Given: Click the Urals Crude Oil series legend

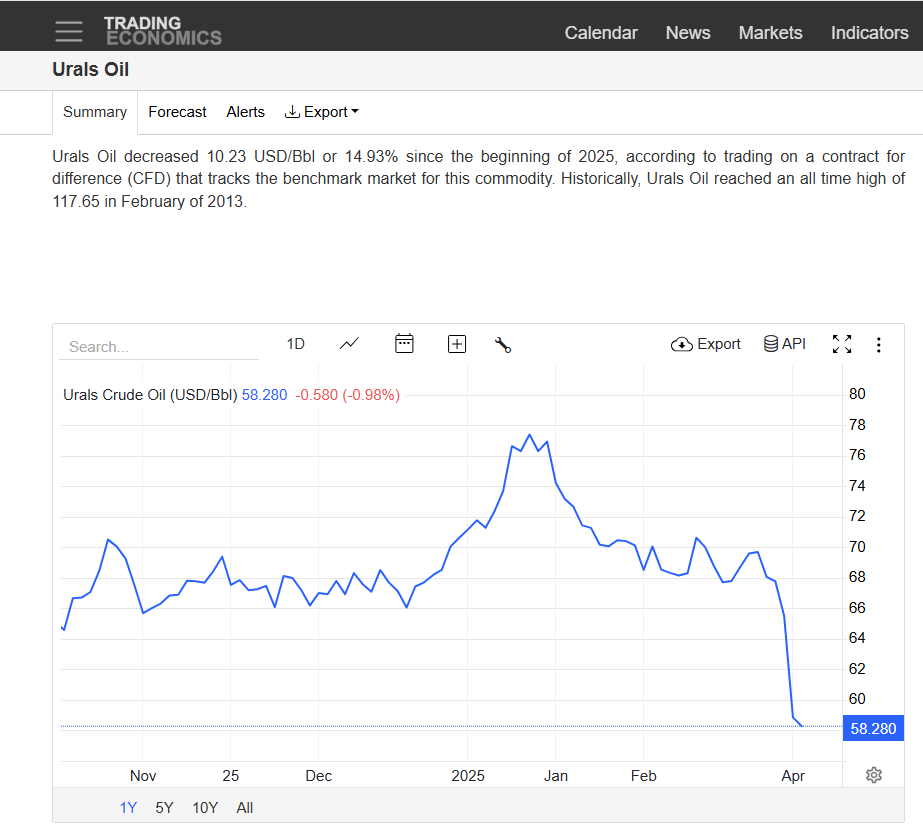Looking at the screenshot, I should 150,395.
